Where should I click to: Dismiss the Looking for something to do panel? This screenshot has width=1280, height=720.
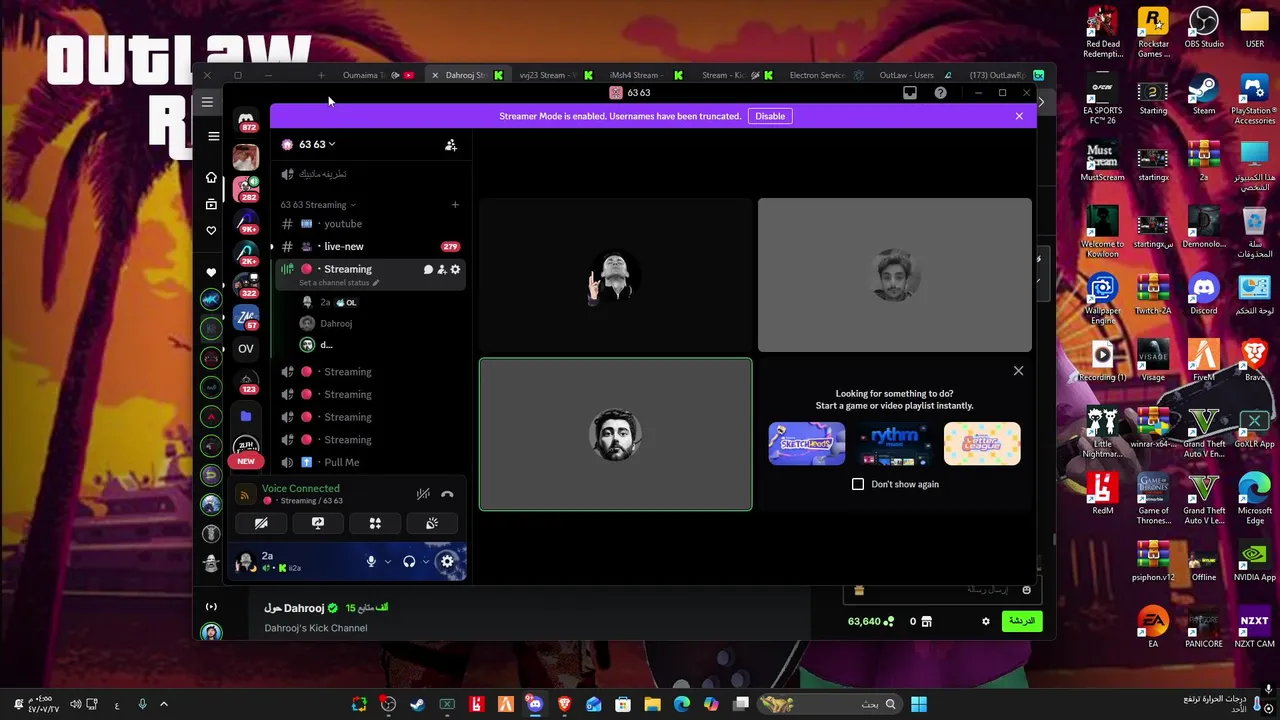[x=1018, y=371]
